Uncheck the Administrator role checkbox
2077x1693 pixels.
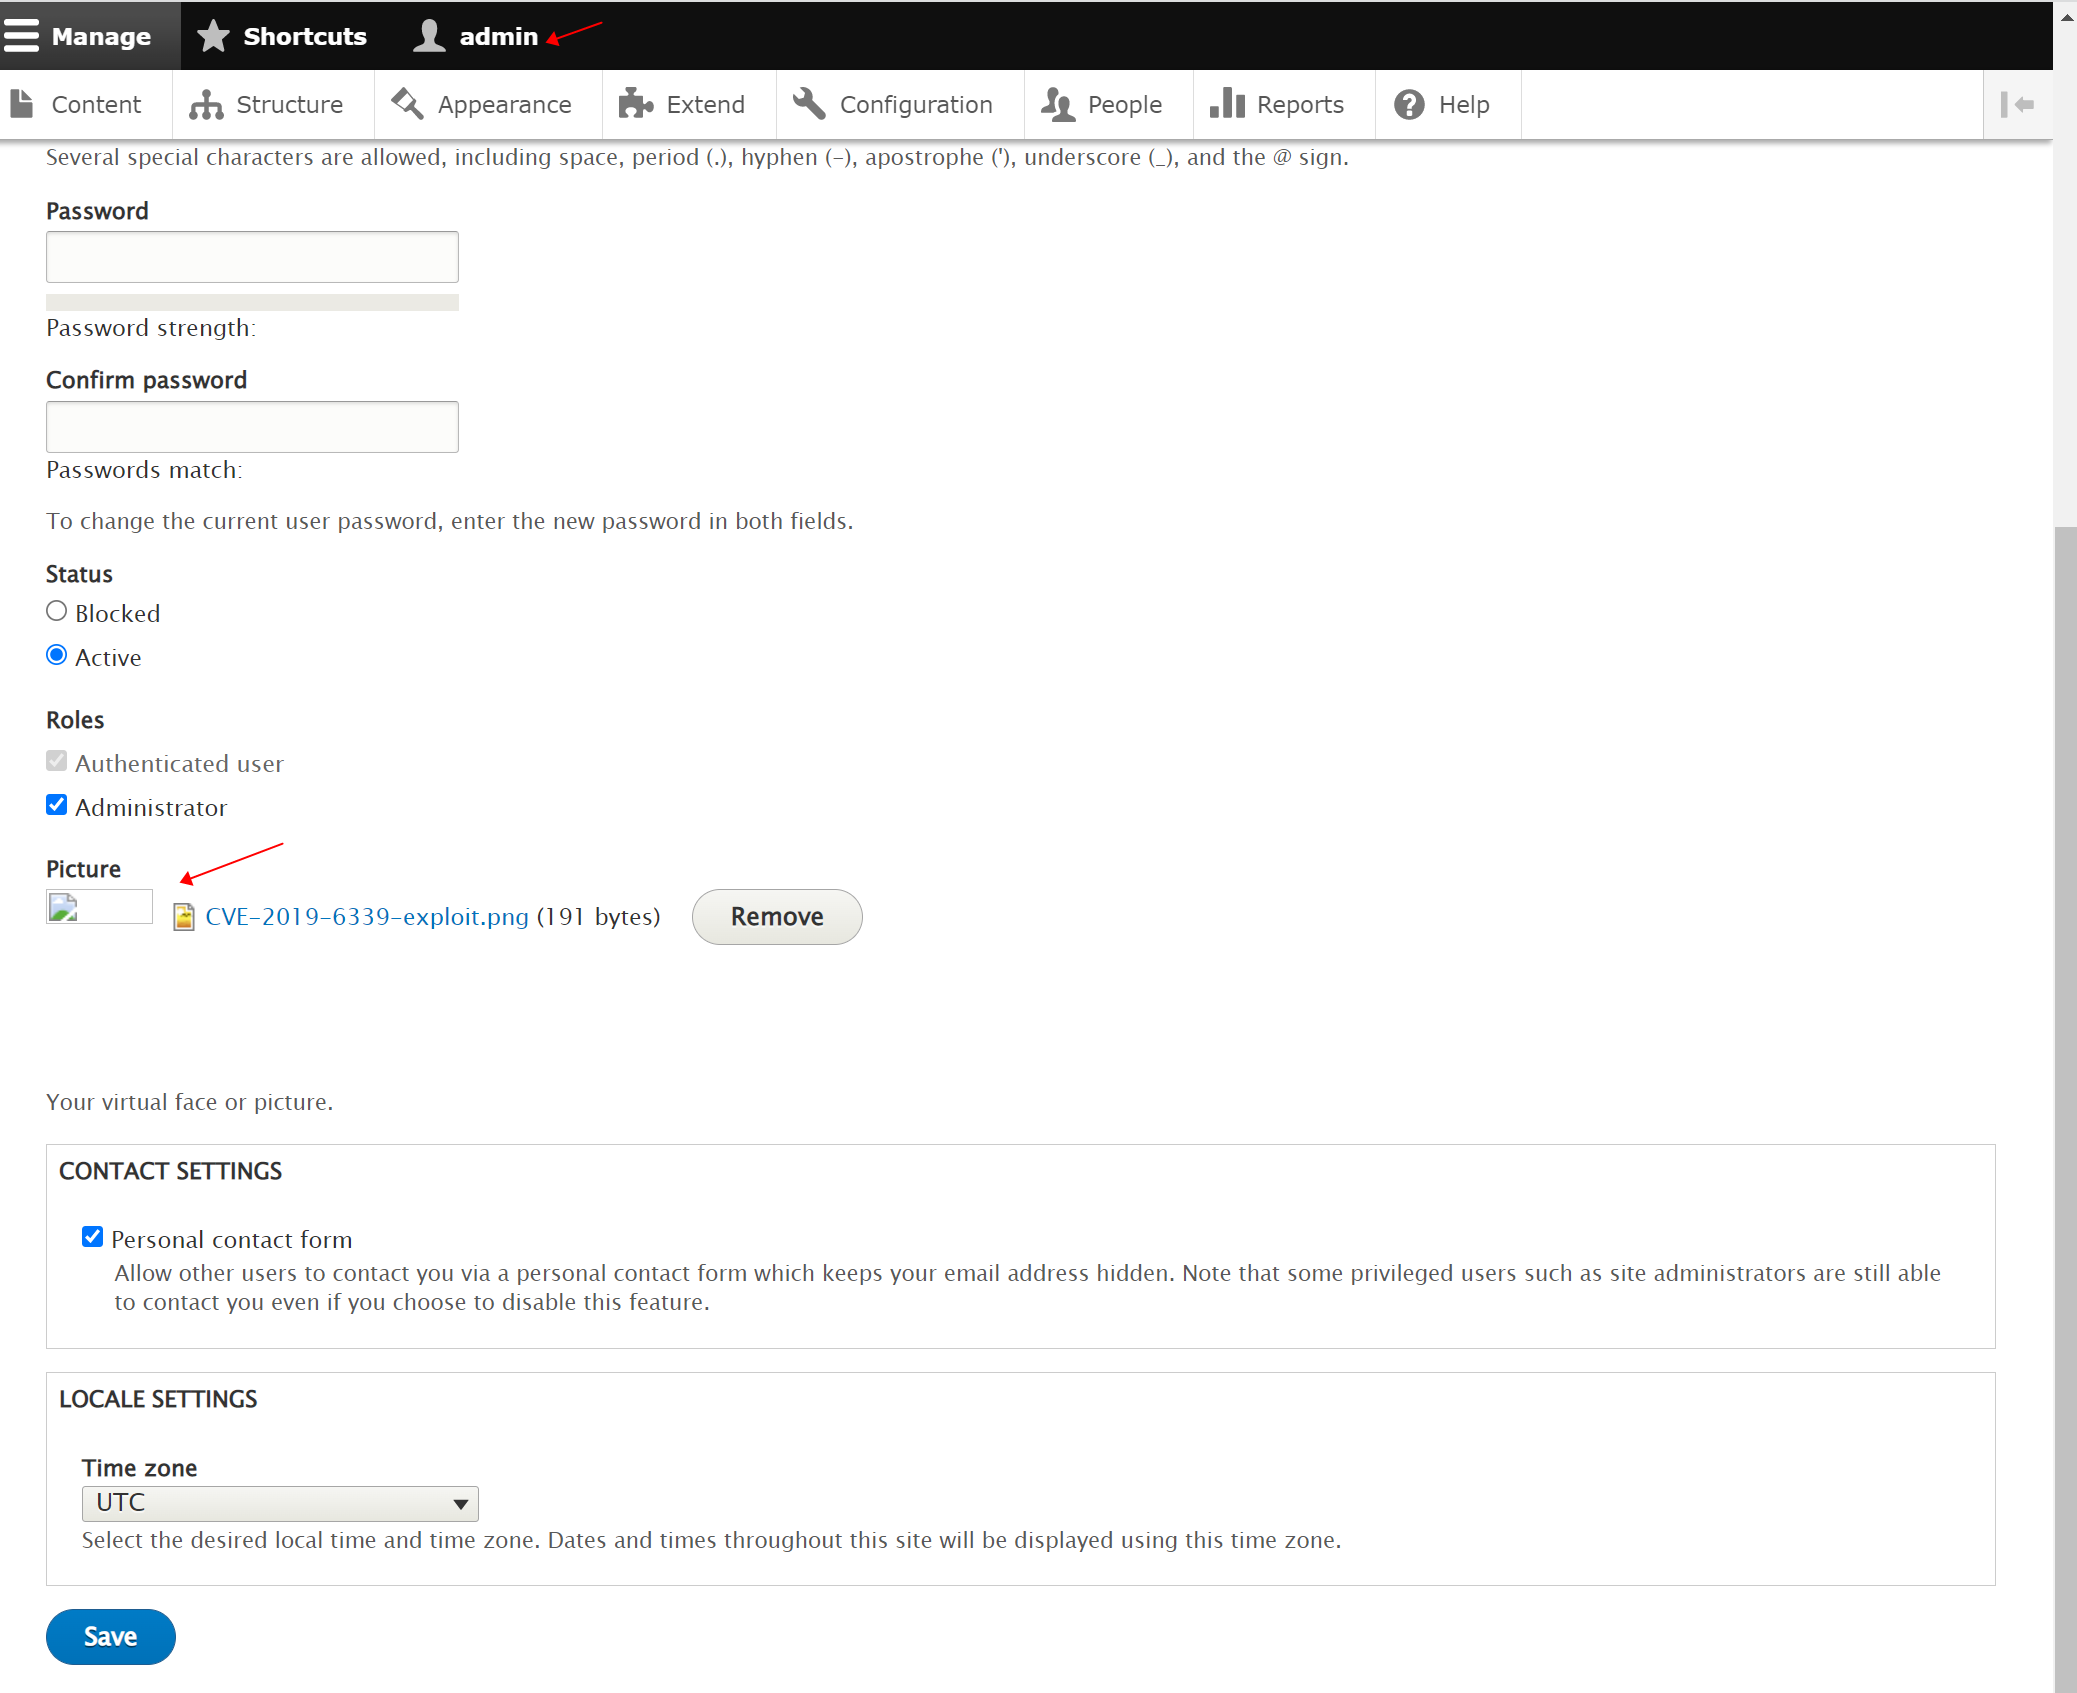coord(57,805)
